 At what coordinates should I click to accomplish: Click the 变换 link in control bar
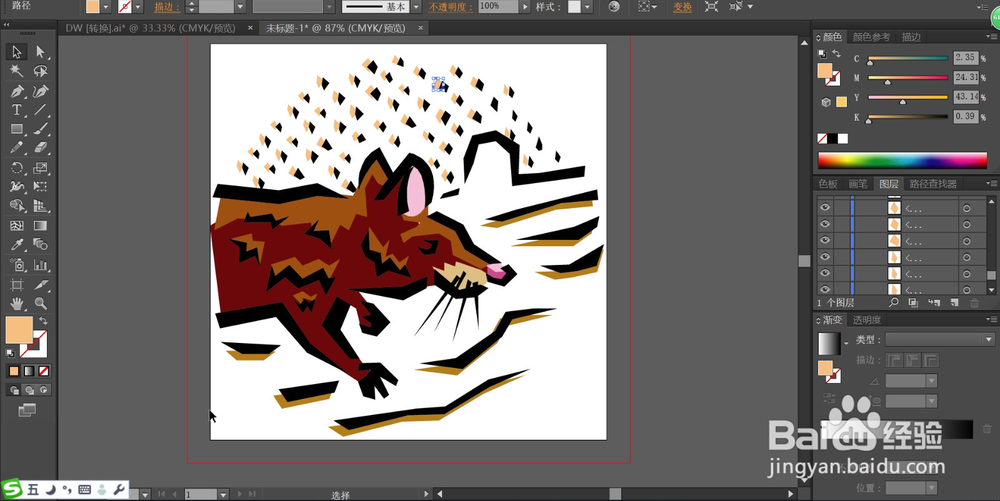(x=682, y=7)
